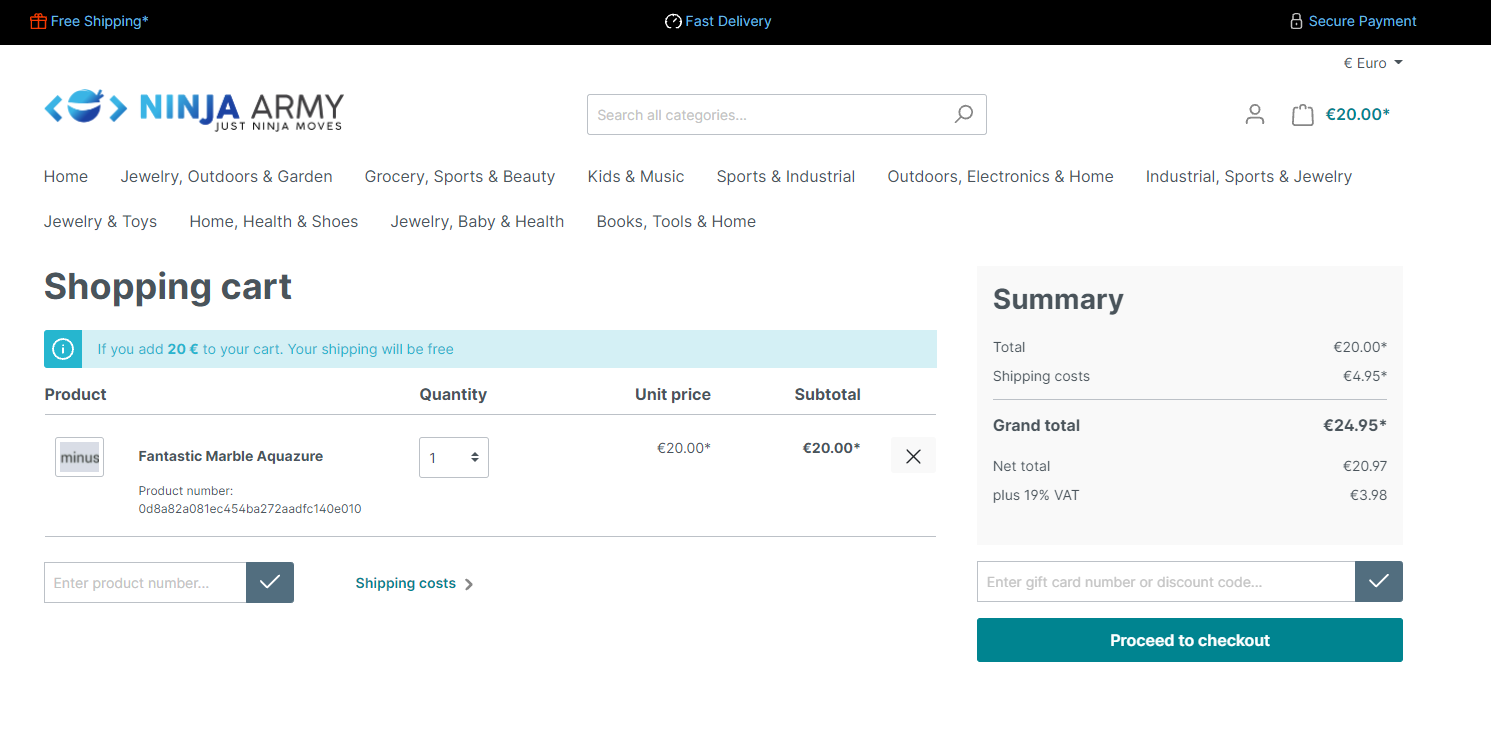Viewport: 1491px width, 737px height.
Task: Go to Home menu item
Action: point(66,176)
